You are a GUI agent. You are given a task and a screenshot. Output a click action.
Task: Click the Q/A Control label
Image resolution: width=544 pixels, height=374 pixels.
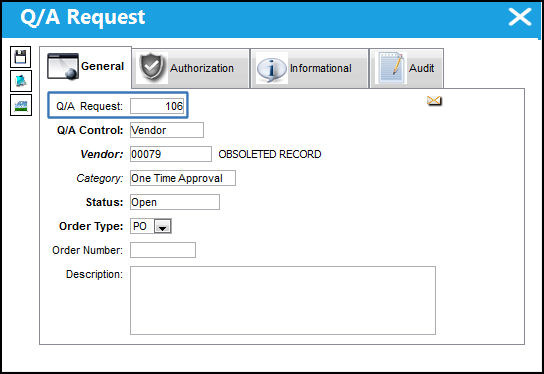(90, 130)
